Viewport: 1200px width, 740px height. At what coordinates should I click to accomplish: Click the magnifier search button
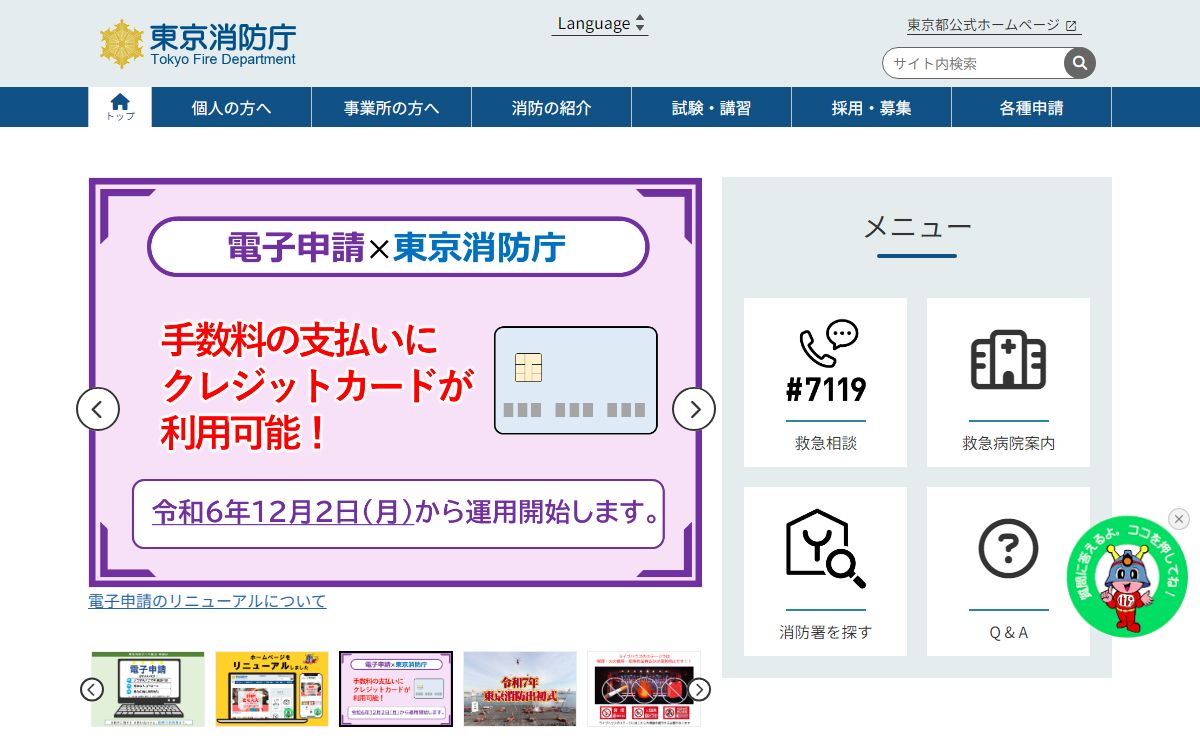pyautogui.click(x=1080, y=63)
